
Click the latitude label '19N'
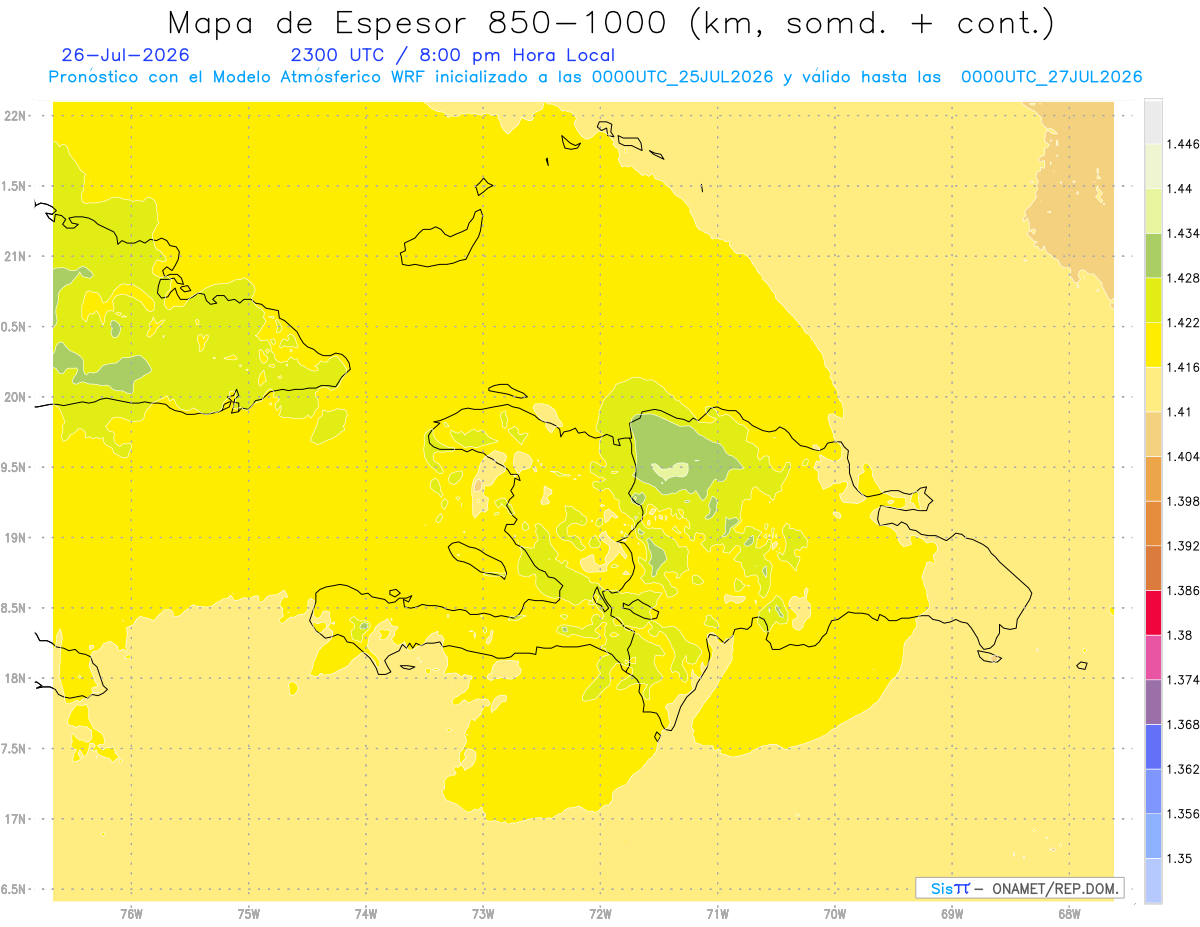coord(15,538)
